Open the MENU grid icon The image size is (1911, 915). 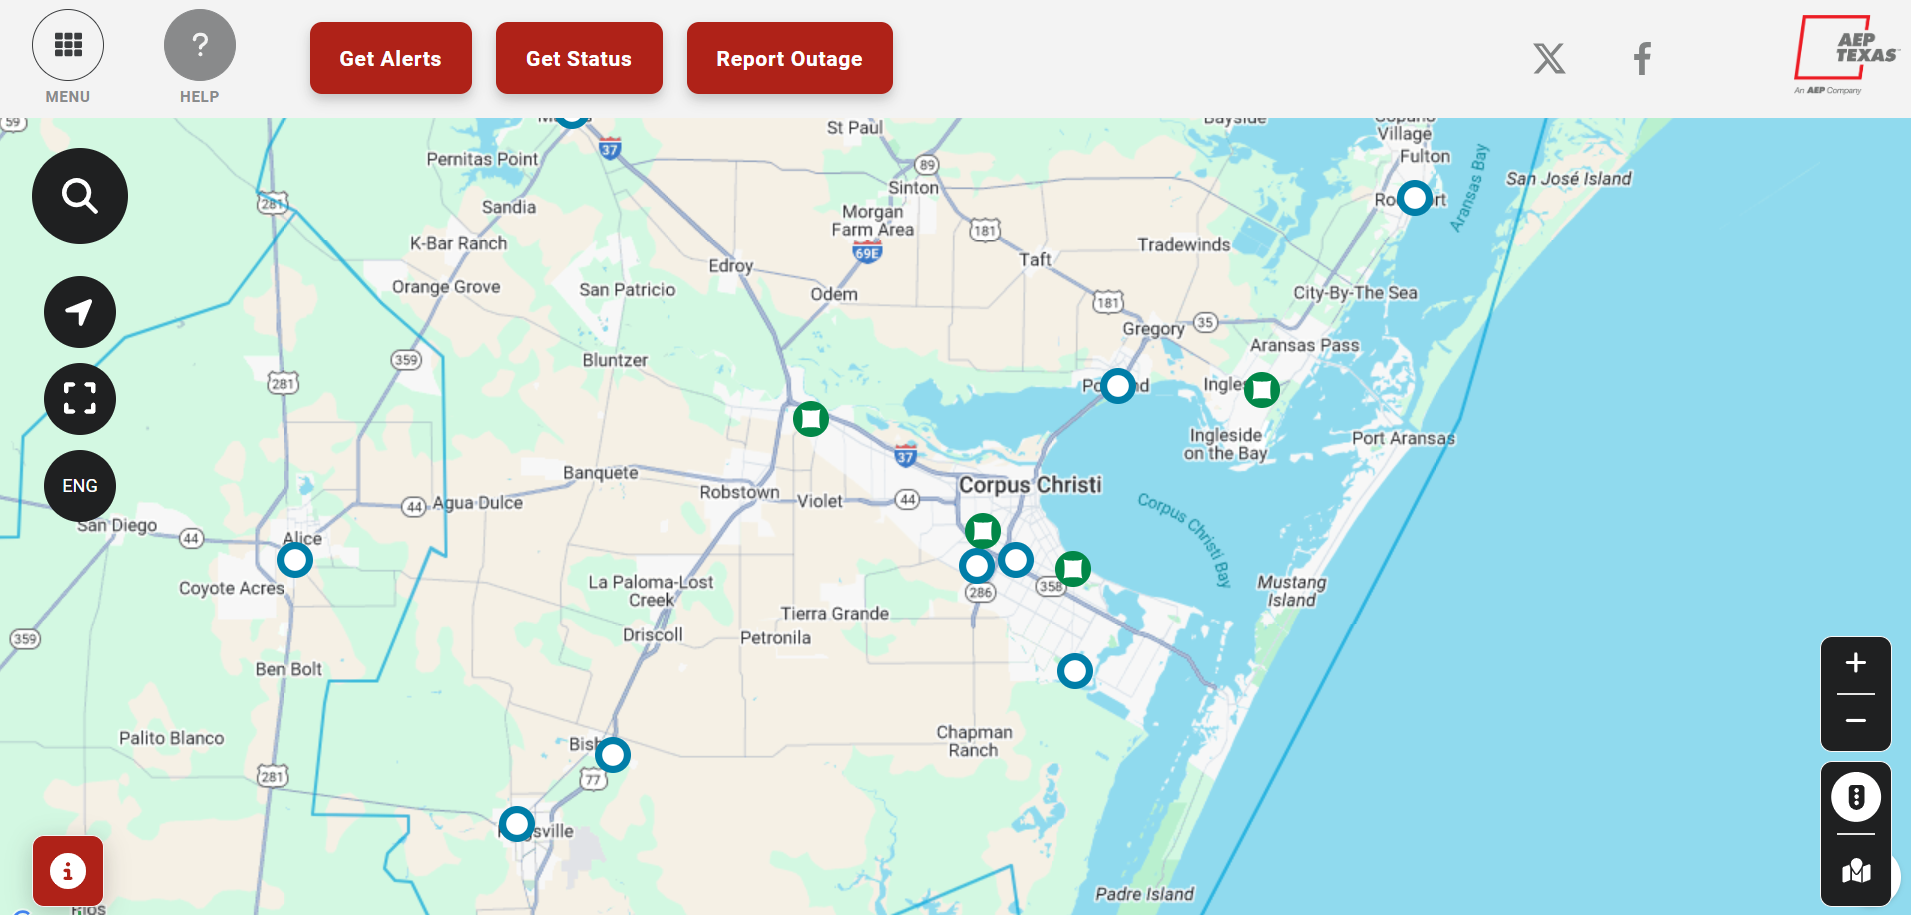coord(68,44)
